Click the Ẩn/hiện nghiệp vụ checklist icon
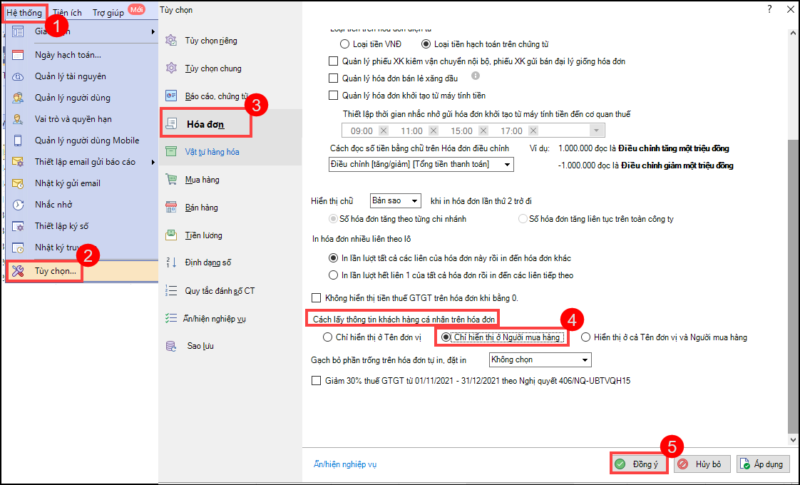This screenshot has height=485, width=800. point(171,318)
